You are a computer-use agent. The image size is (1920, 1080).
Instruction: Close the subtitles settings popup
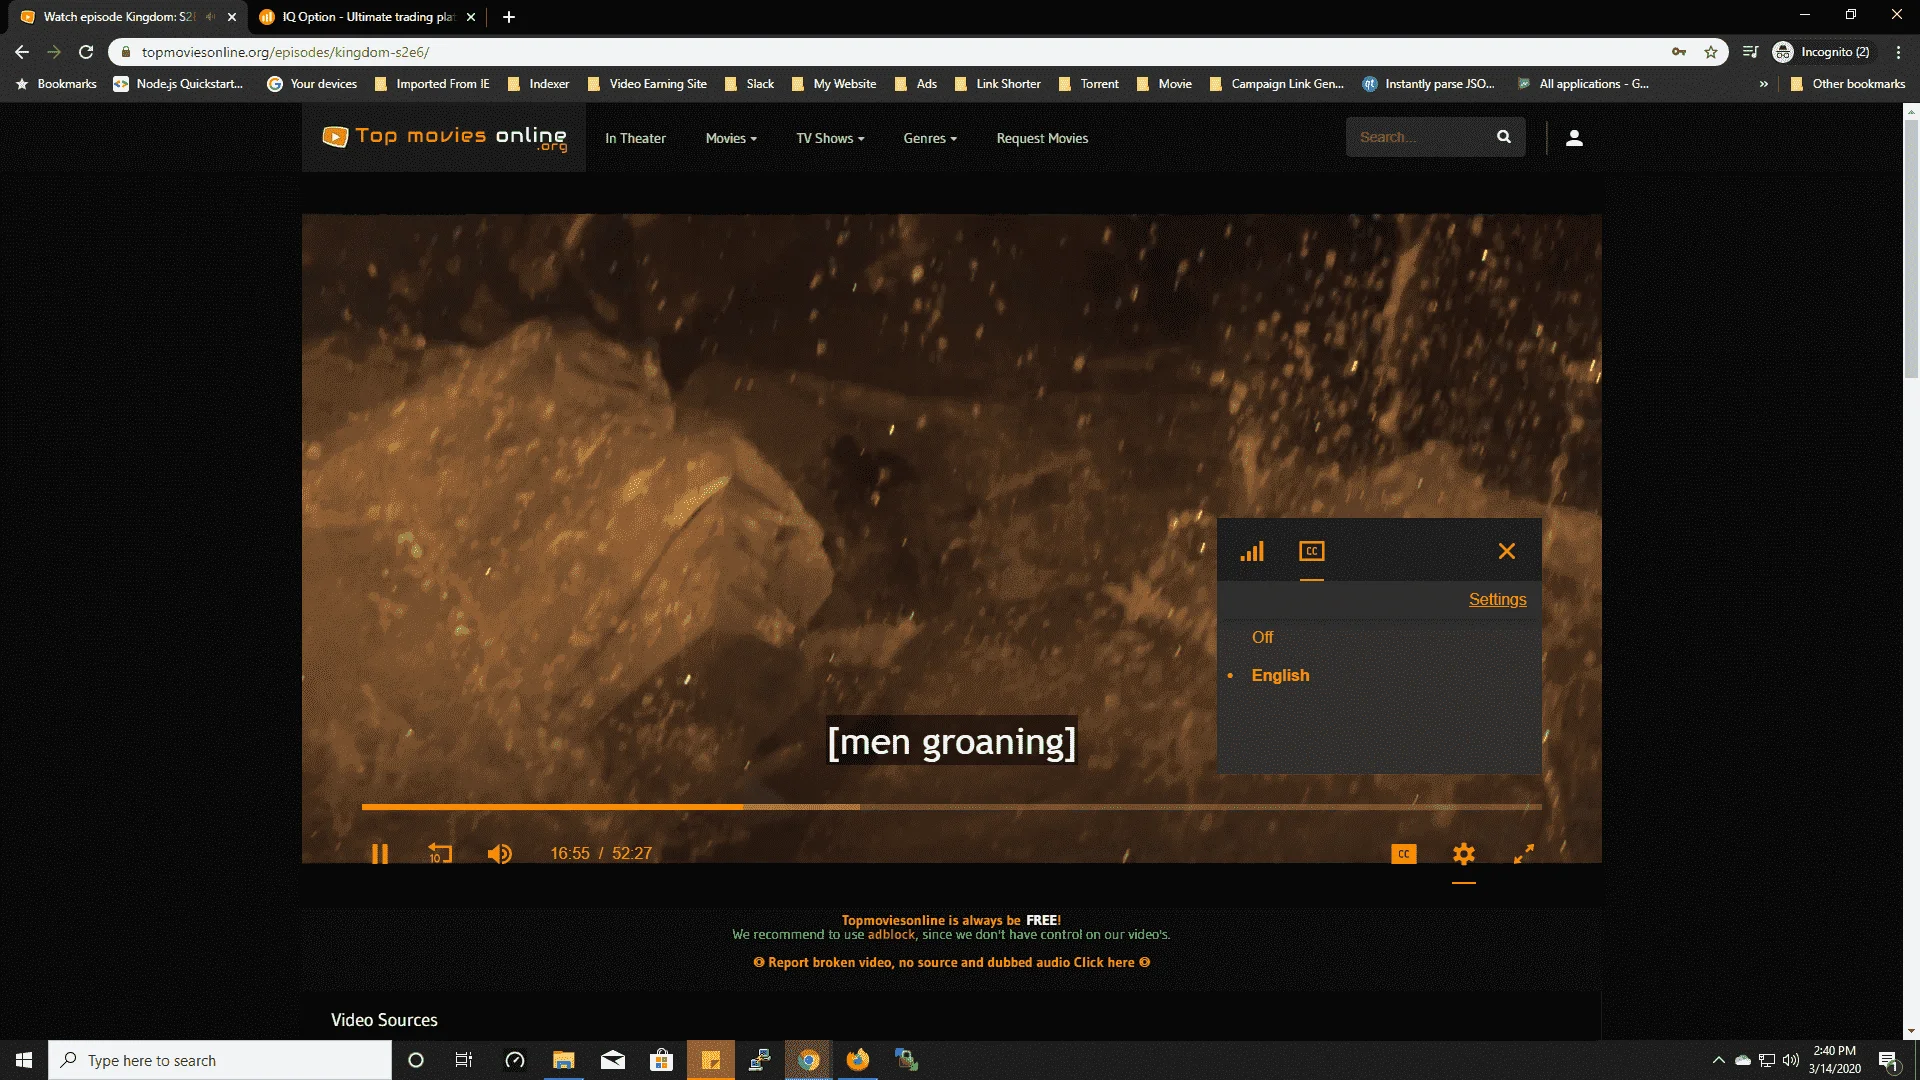(1507, 551)
